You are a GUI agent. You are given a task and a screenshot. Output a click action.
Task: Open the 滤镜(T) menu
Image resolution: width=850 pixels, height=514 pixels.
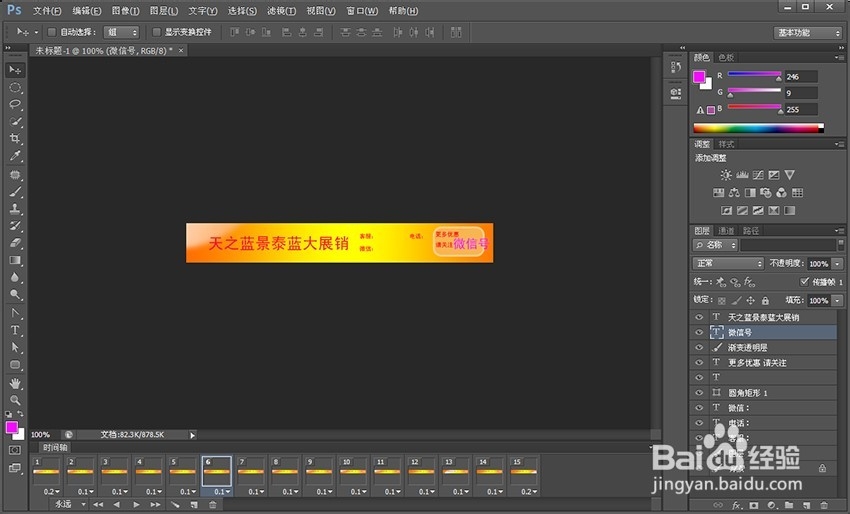coord(281,11)
